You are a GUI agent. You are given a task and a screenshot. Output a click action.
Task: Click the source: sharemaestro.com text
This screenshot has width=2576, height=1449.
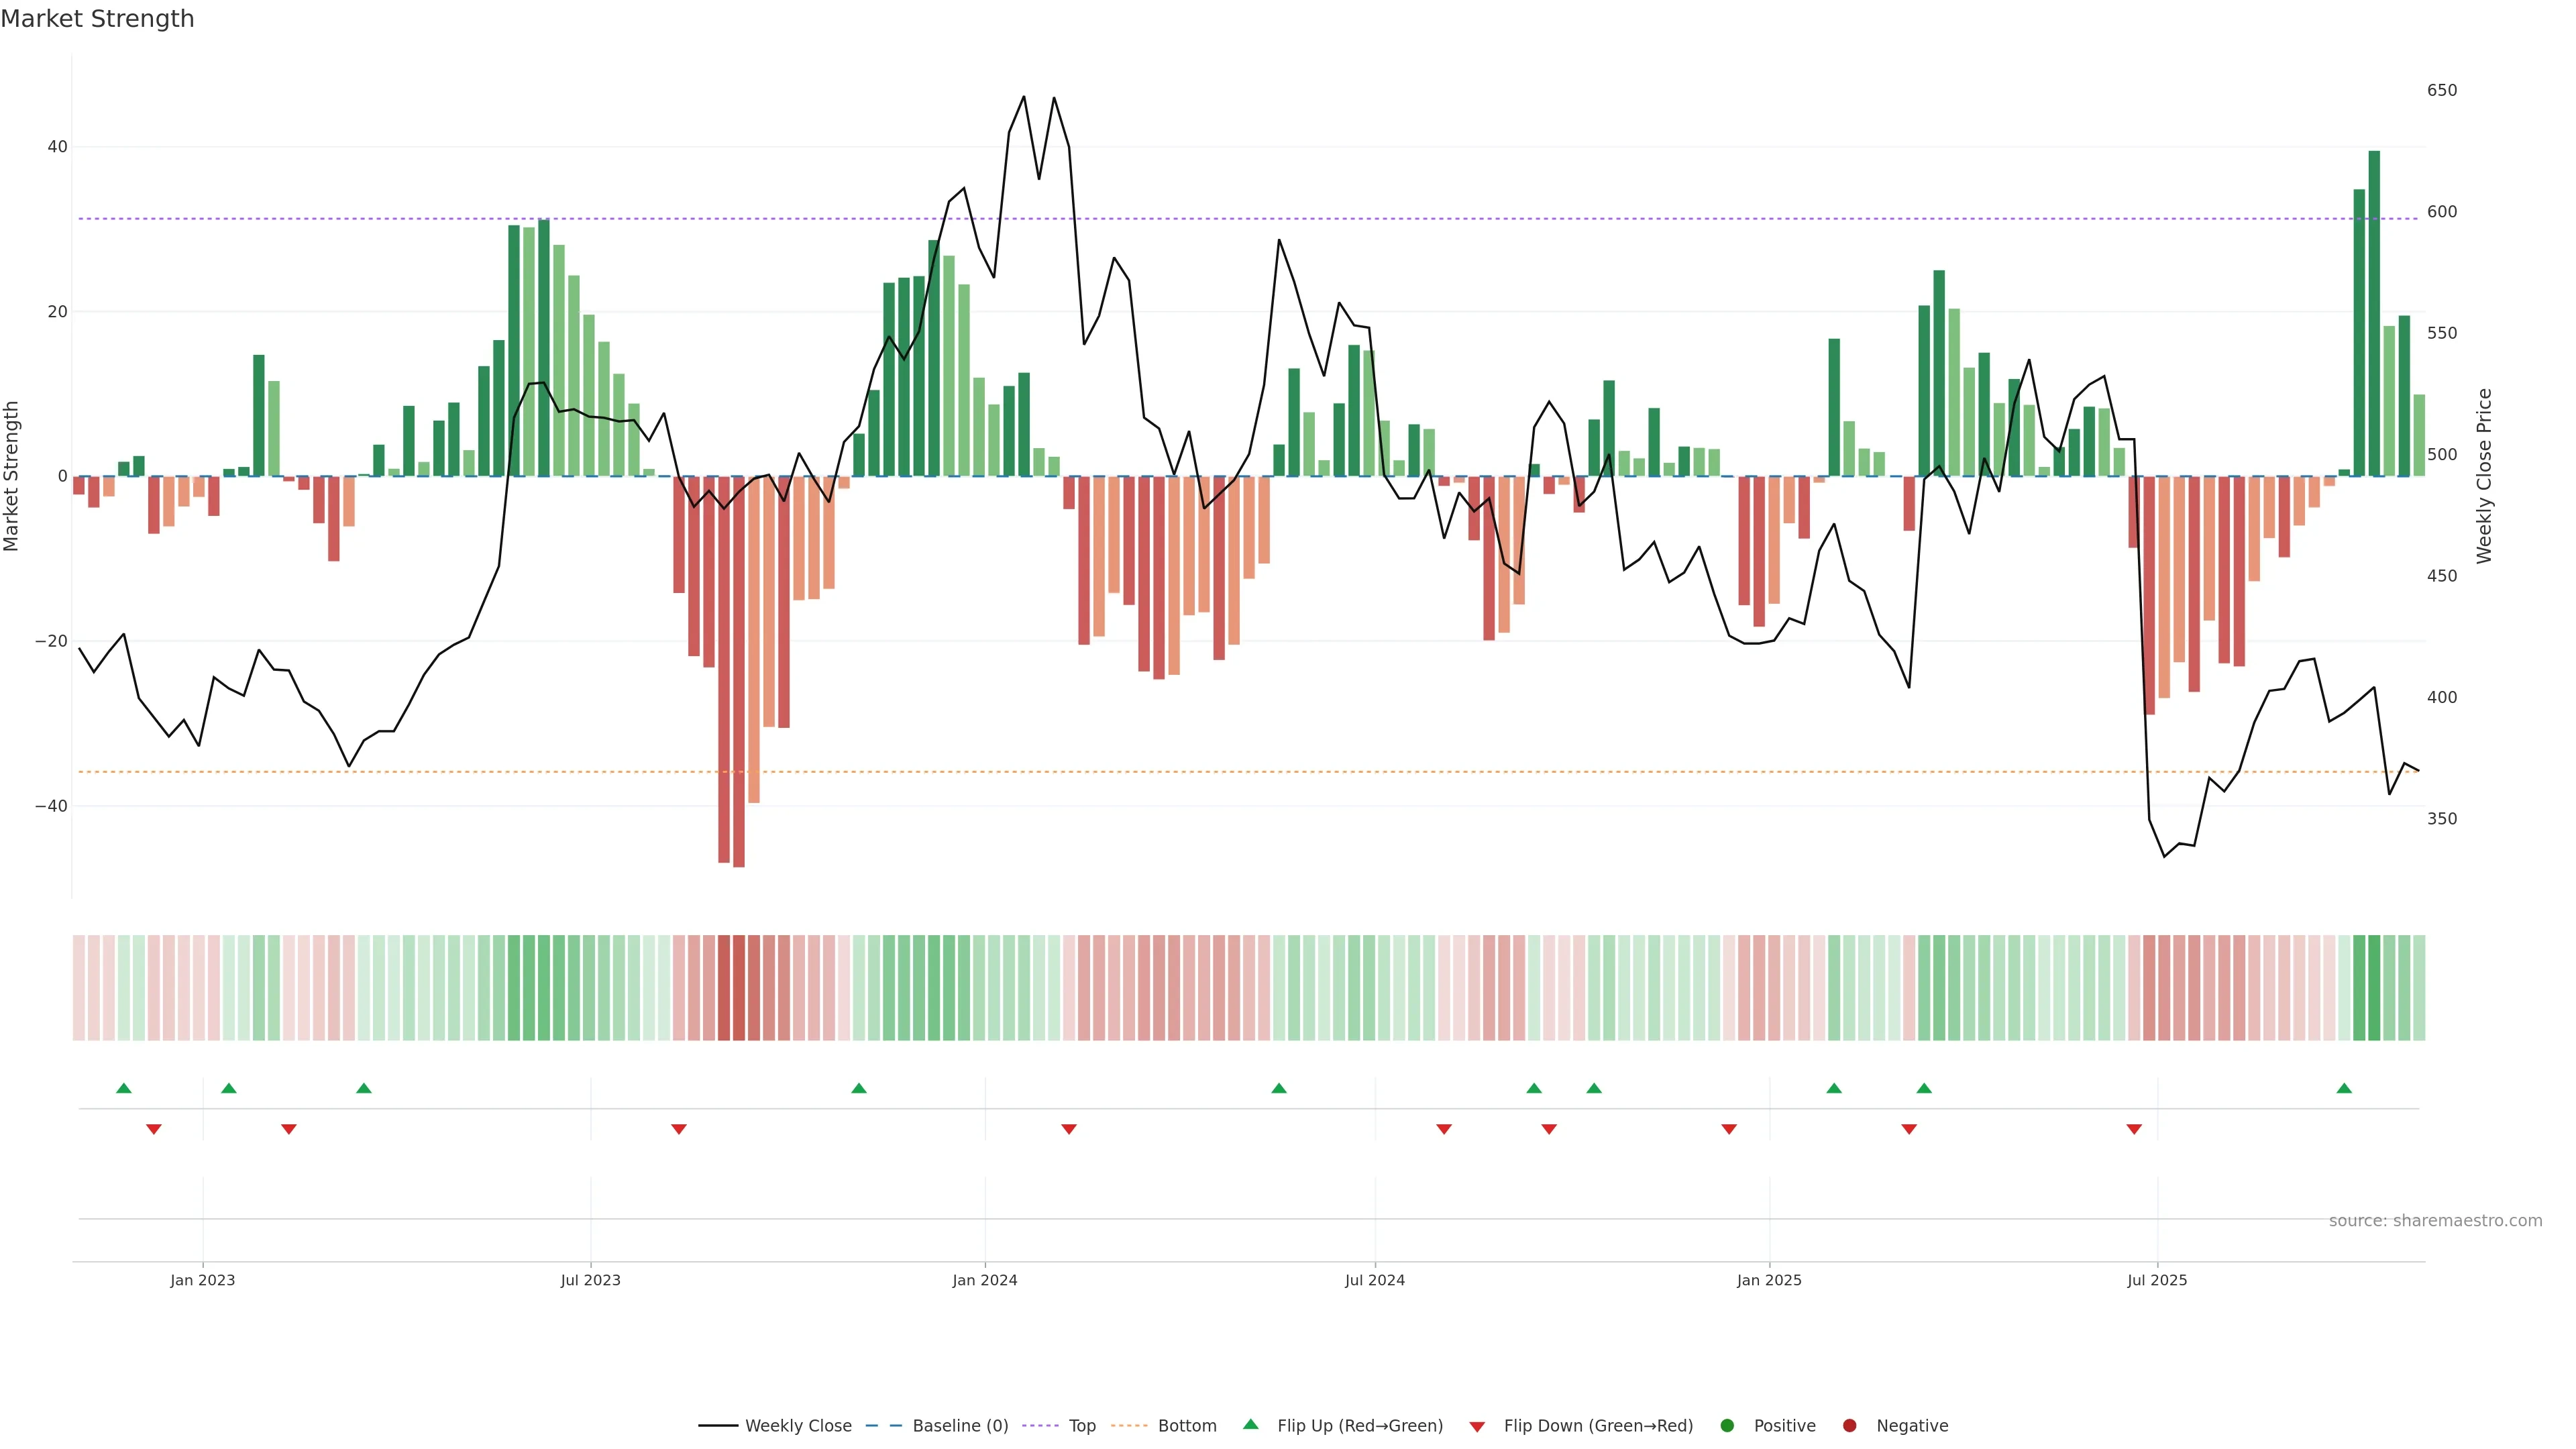(x=2435, y=1220)
